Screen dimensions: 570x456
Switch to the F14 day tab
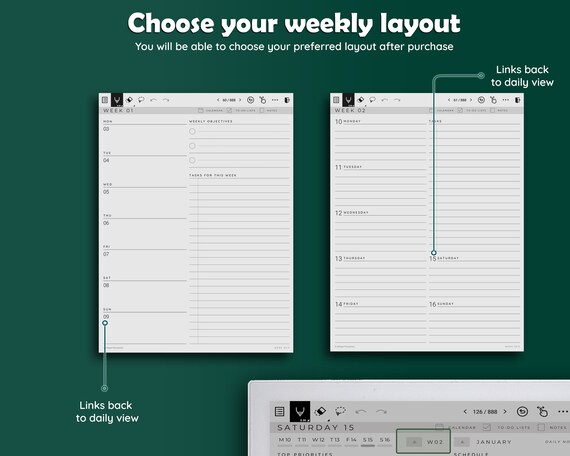(351, 440)
